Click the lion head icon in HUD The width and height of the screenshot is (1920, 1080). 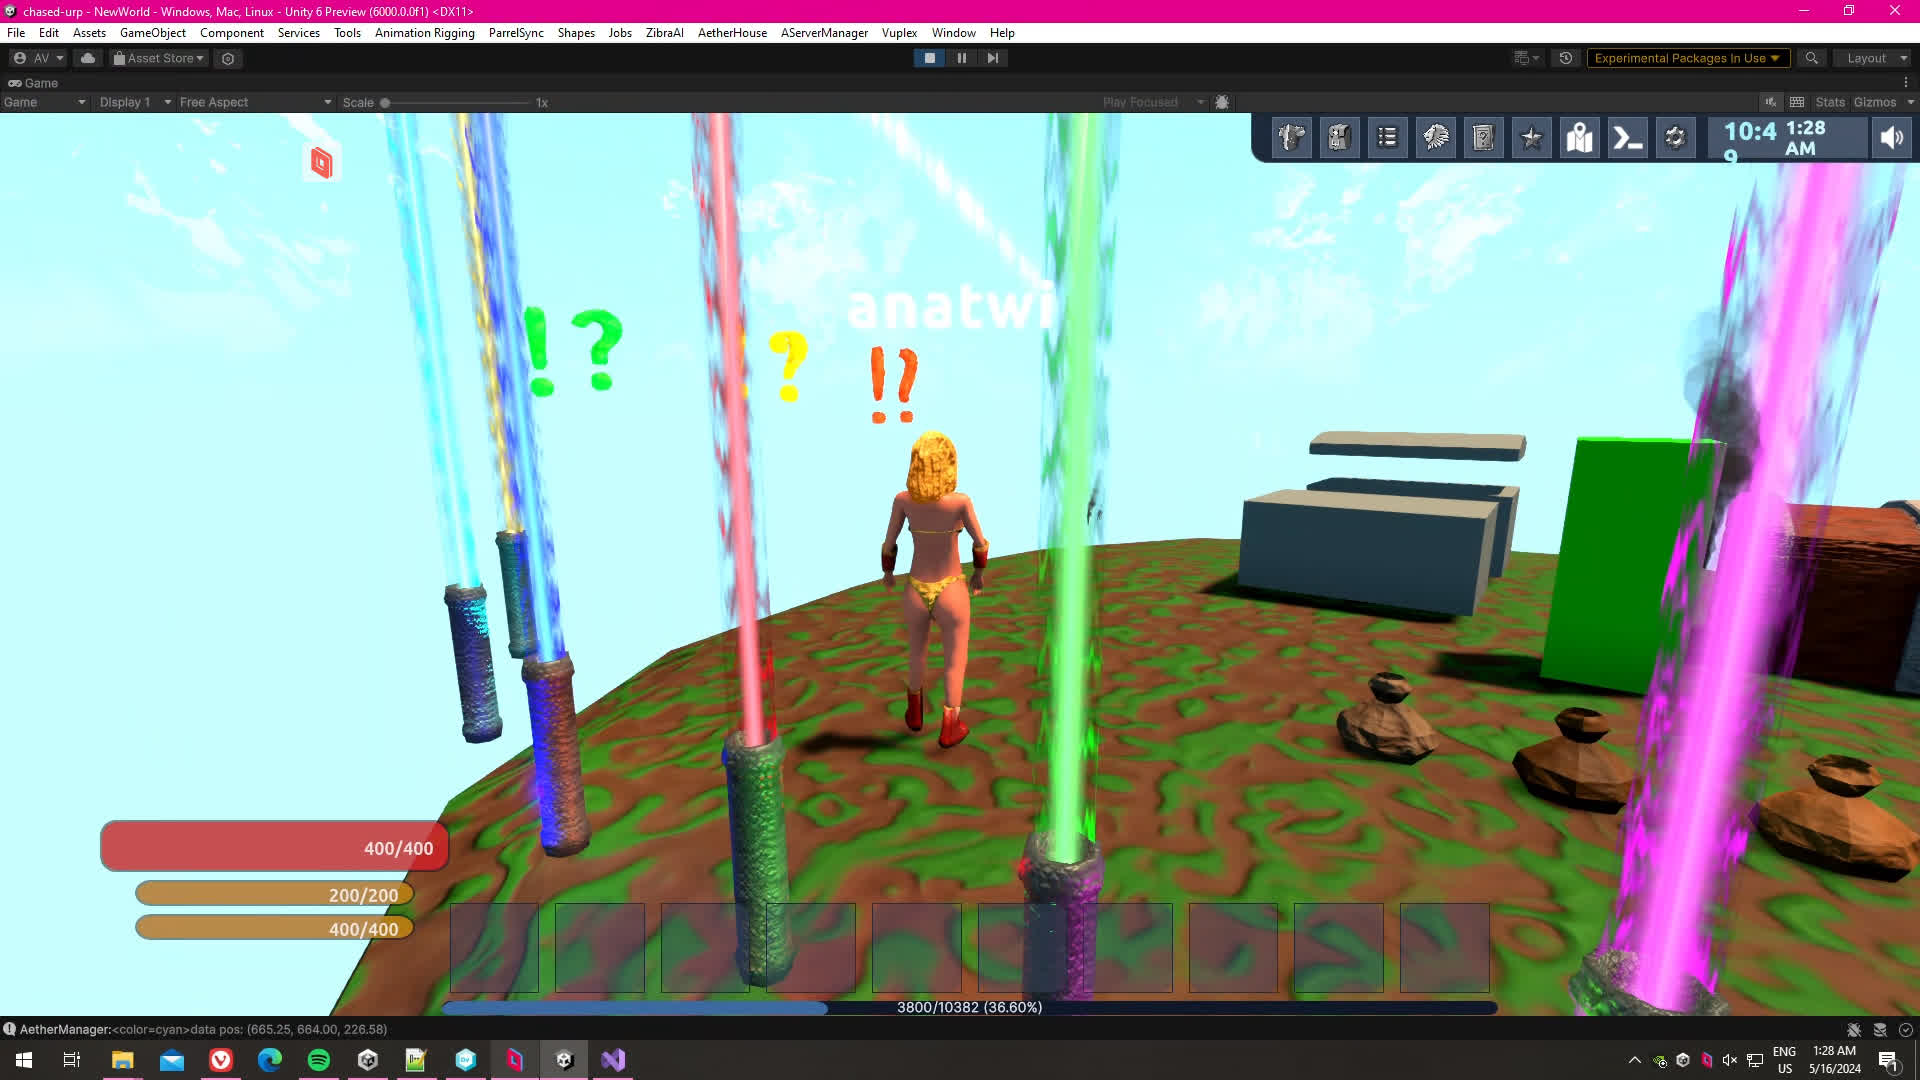(x=1435, y=138)
